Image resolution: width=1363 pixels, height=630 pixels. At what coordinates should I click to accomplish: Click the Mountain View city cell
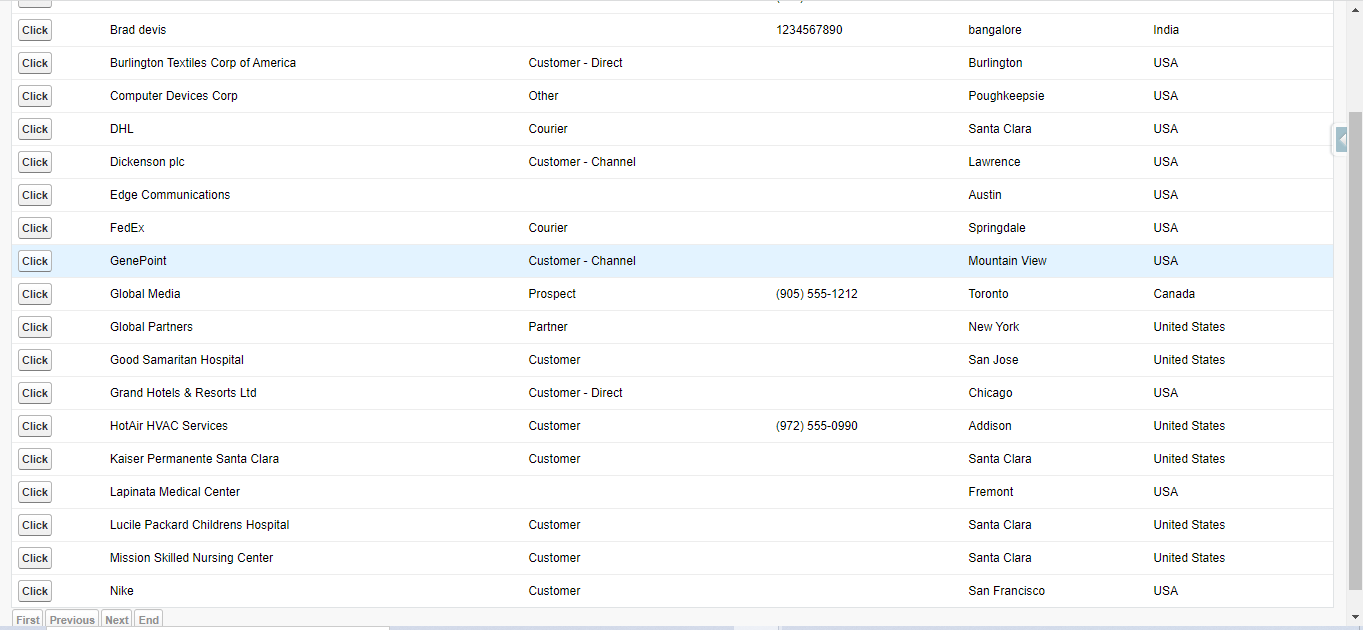[x=1008, y=261]
